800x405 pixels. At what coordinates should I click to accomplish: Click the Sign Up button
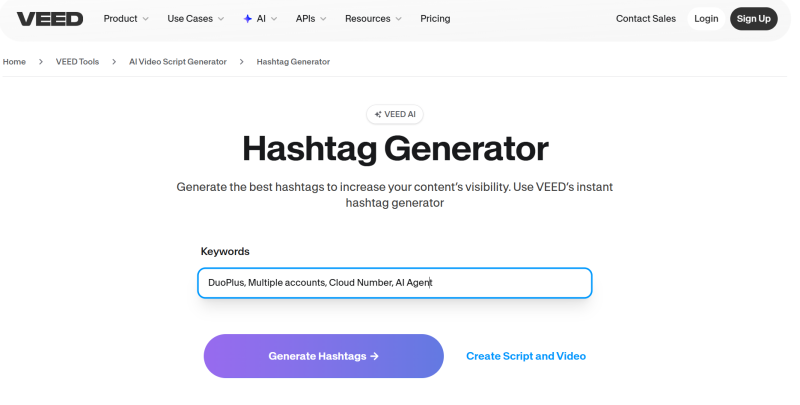coord(754,19)
